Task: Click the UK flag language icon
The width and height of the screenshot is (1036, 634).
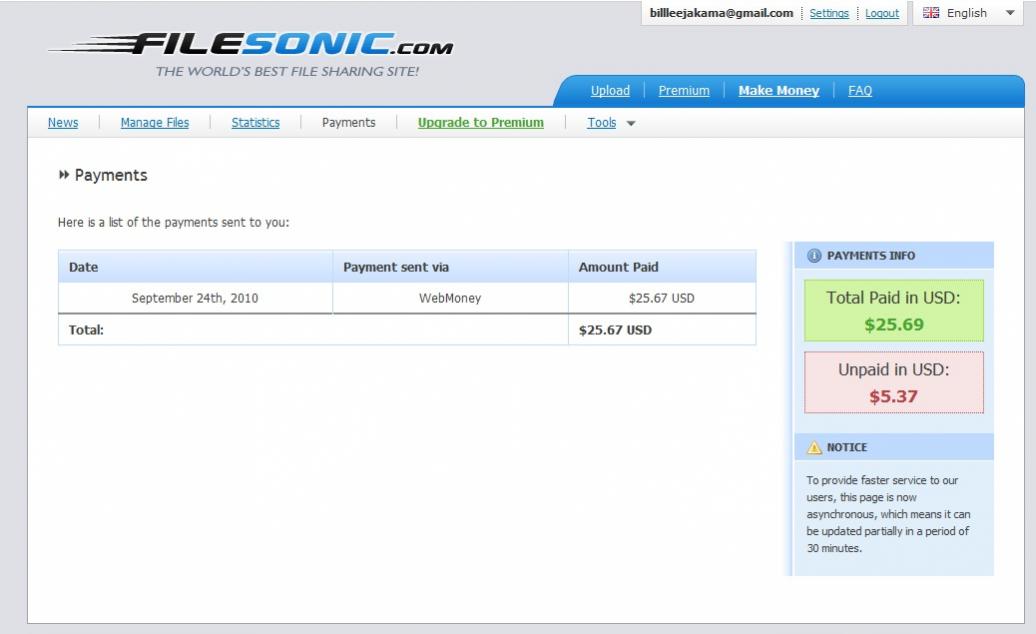Action: click(931, 13)
